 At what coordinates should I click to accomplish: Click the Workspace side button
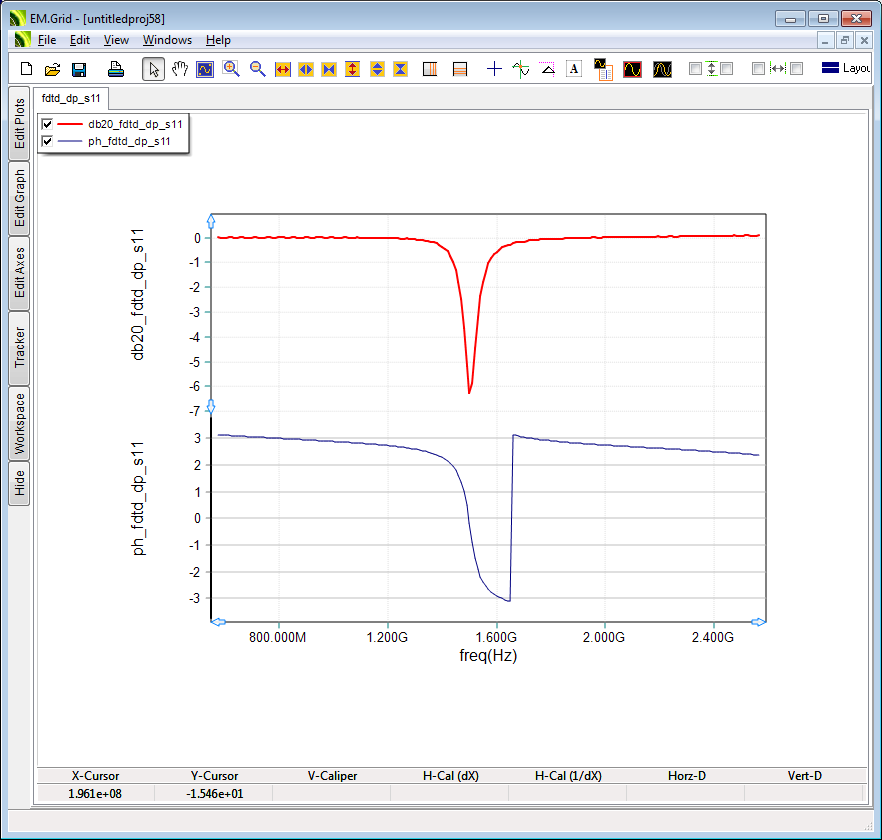pos(19,423)
